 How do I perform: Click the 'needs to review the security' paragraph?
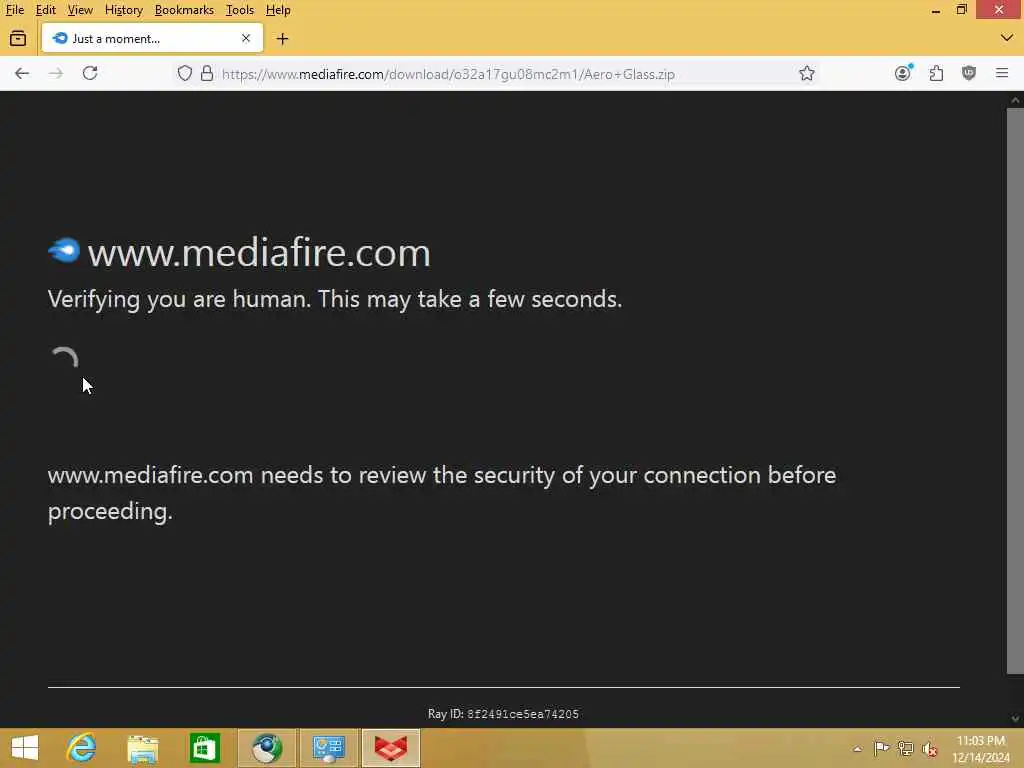tap(441, 493)
